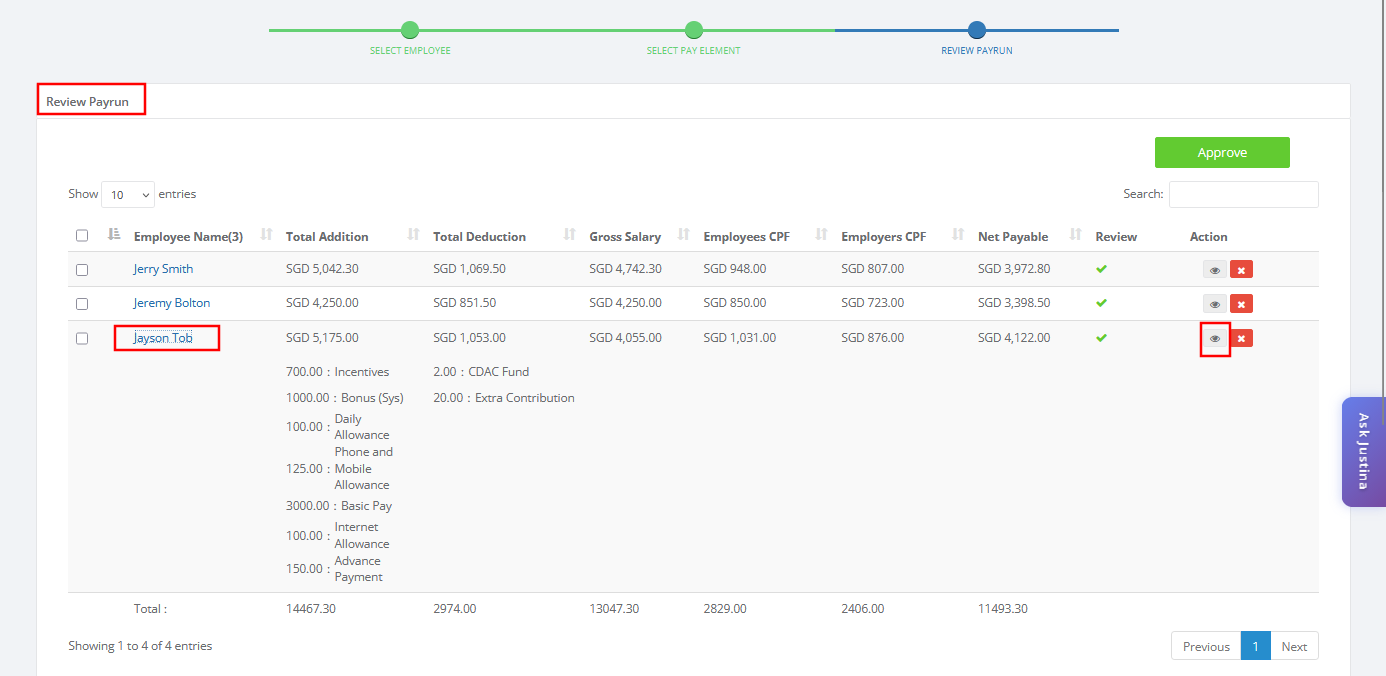
Task: Focus the Search input field
Action: click(1243, 194)
